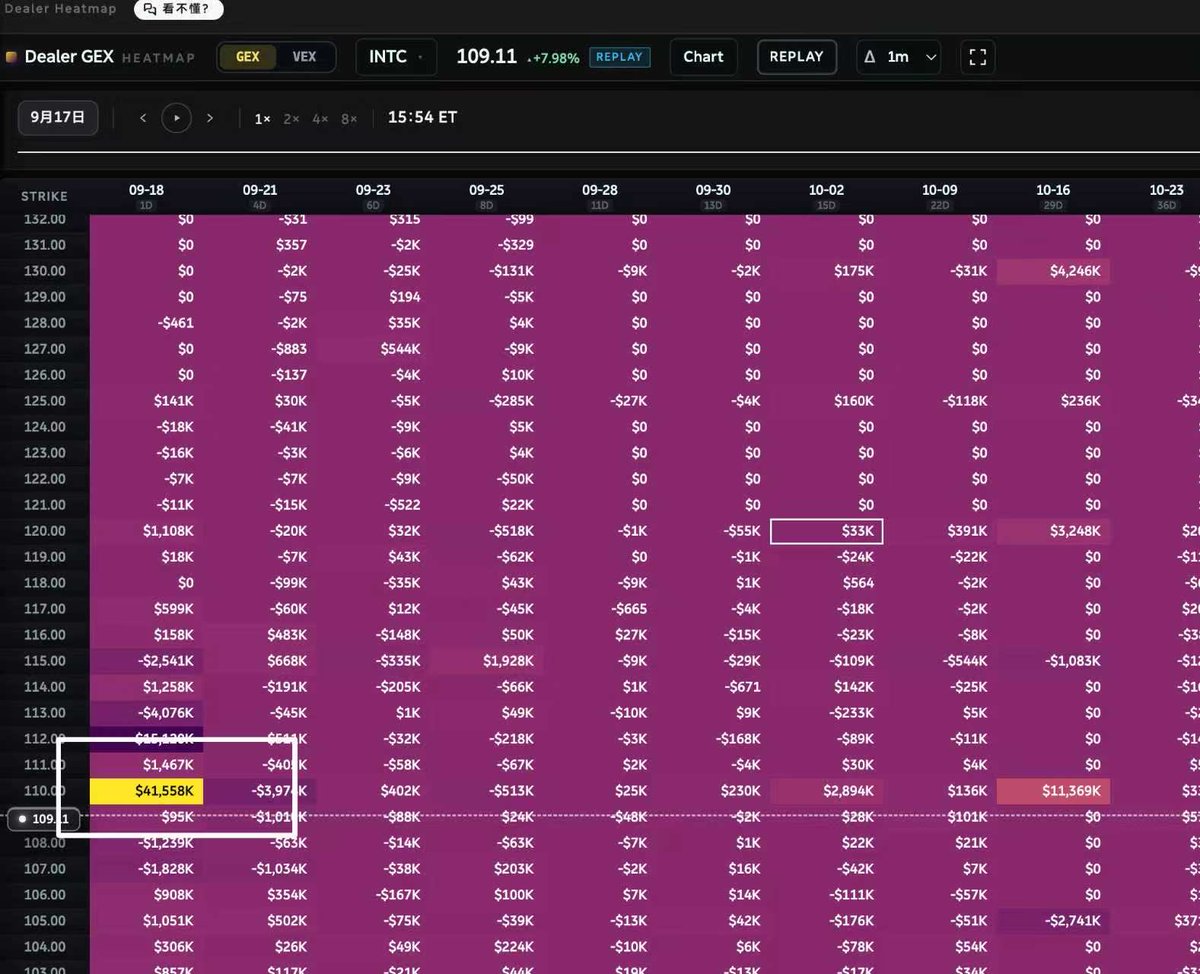
Task: Click the 125.00 strike row label
Action: (x=44, y=401)
